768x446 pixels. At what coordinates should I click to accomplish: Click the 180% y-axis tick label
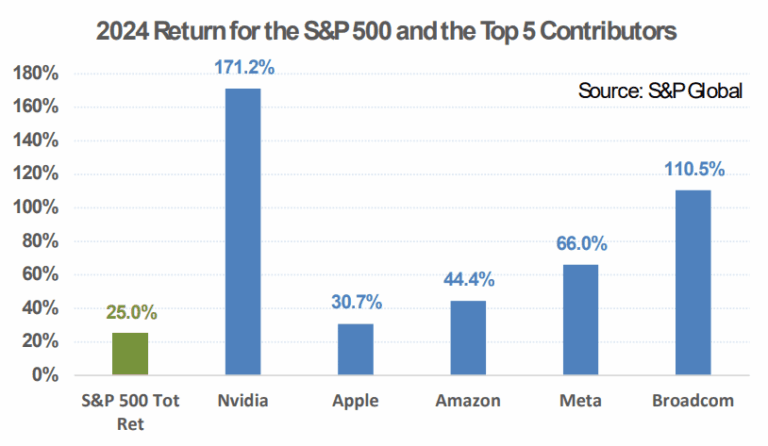click(37, 74)
